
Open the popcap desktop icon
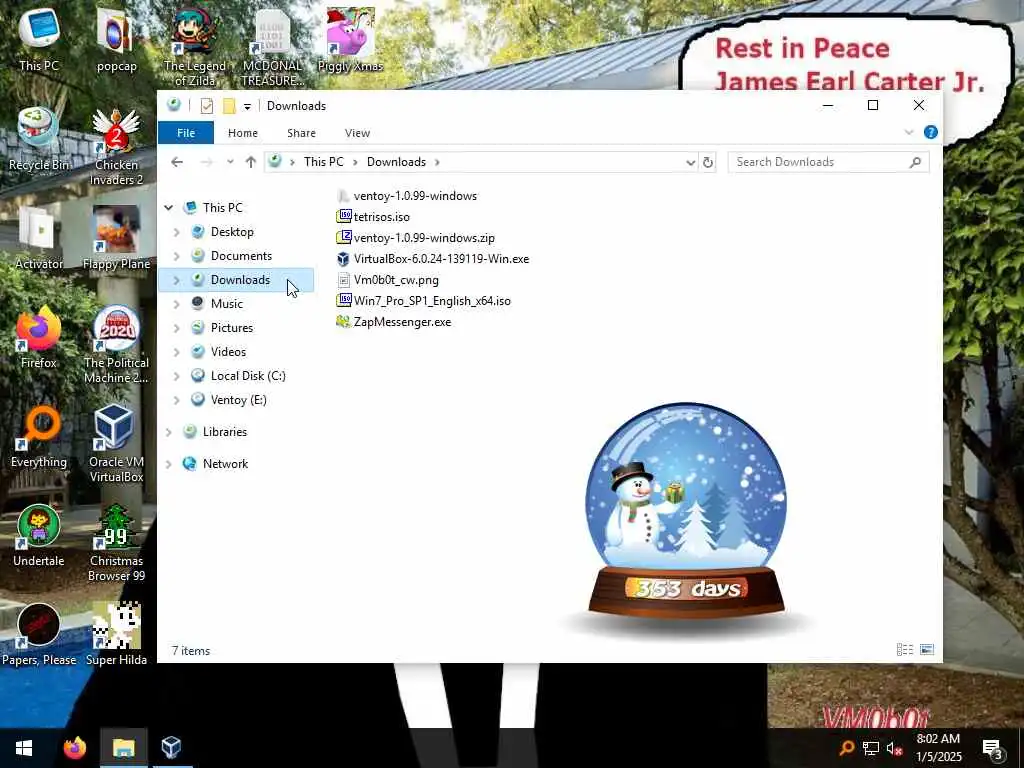tap(116, 39)
